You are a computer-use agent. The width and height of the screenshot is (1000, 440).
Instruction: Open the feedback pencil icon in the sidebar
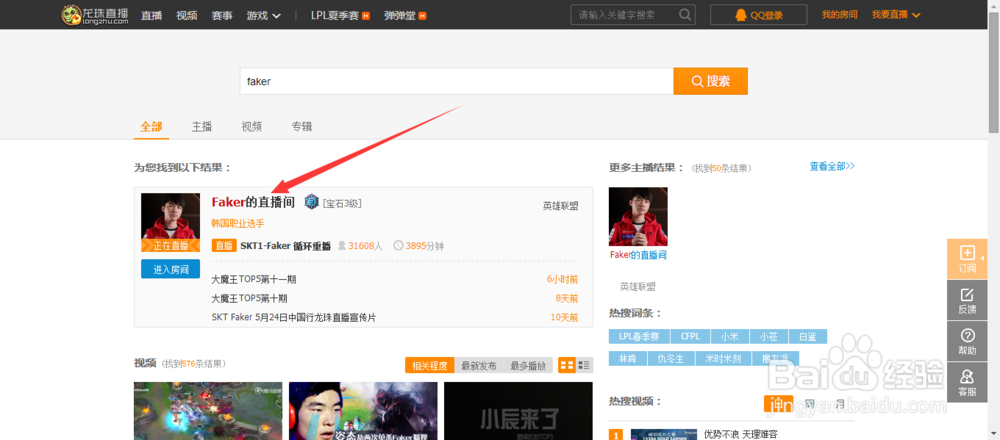pos(967,294)
